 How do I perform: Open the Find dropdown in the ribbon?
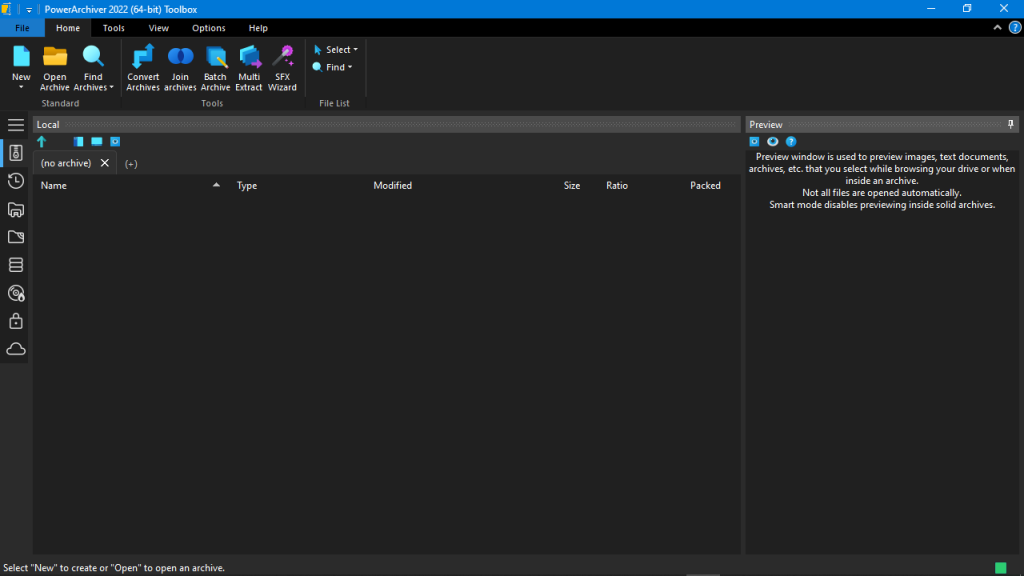[331, 66]
